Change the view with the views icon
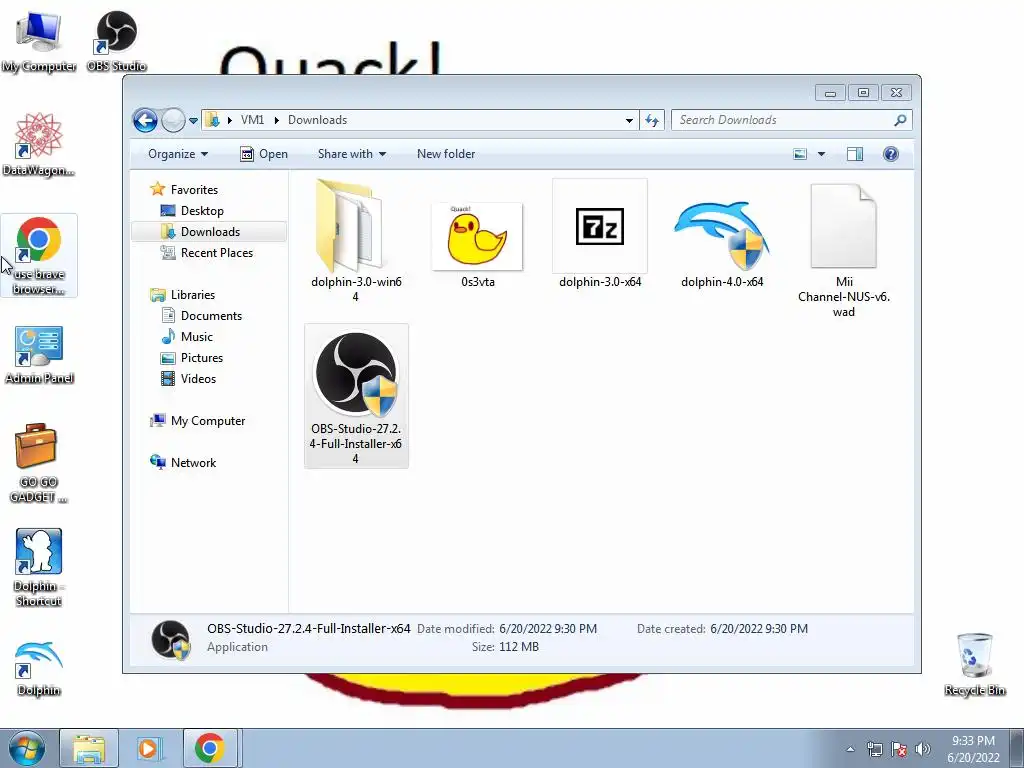Viewport: 1024px width, 768px height. point(800,154)
